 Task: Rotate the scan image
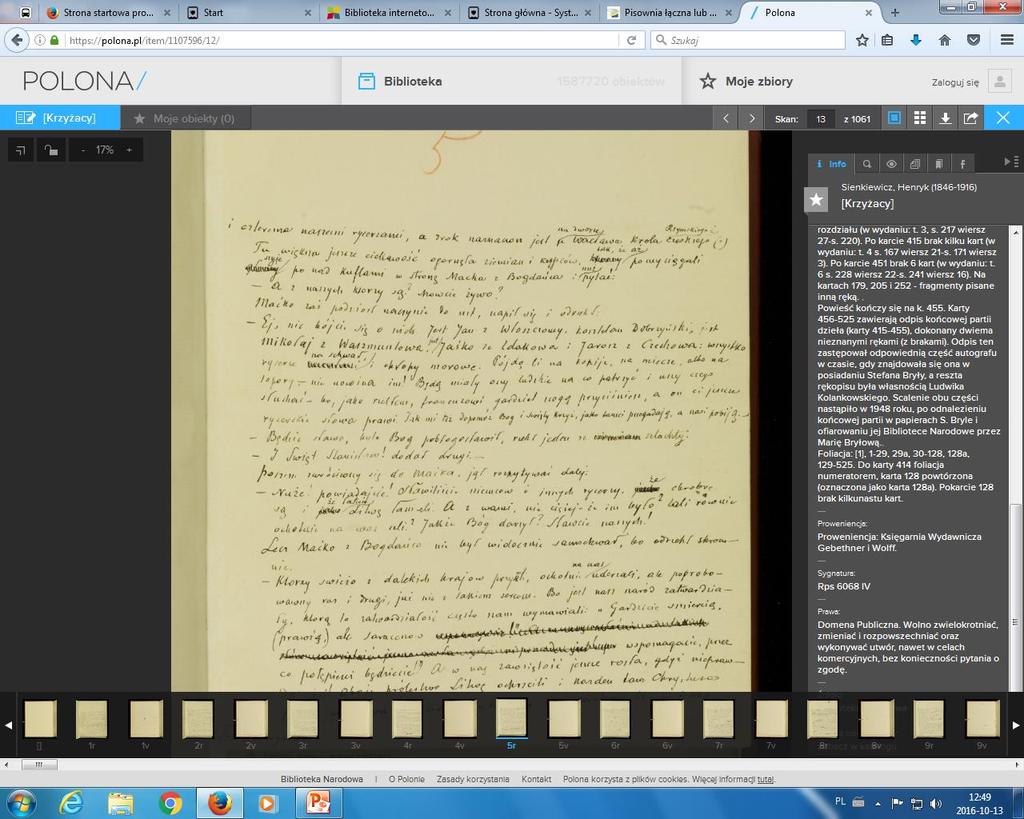click(21, 150)
